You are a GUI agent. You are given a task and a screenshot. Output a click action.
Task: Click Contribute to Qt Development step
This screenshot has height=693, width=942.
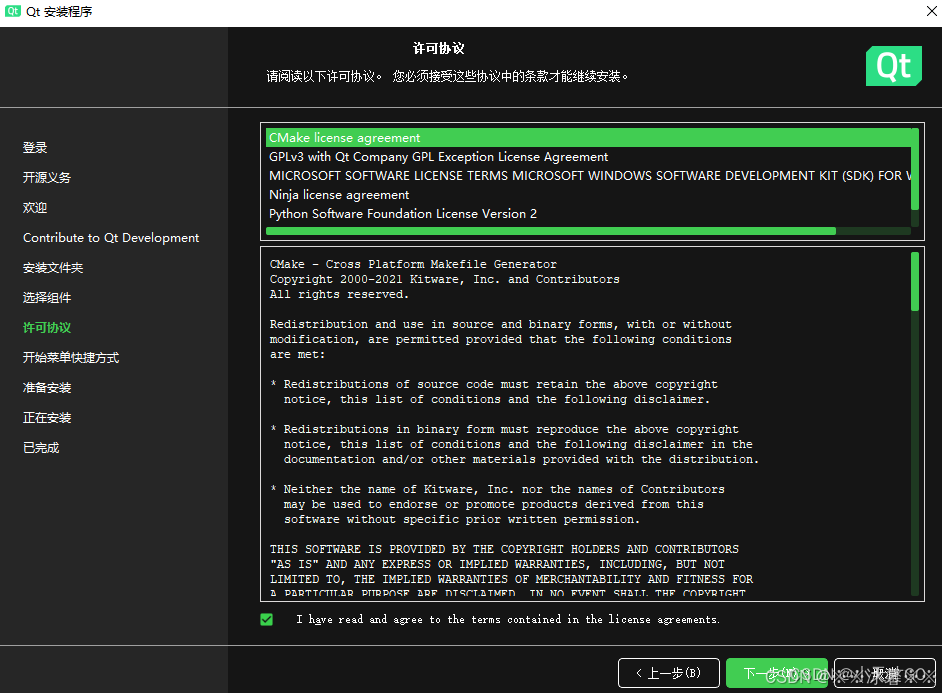pyautogui.click(x=111, y=238)
